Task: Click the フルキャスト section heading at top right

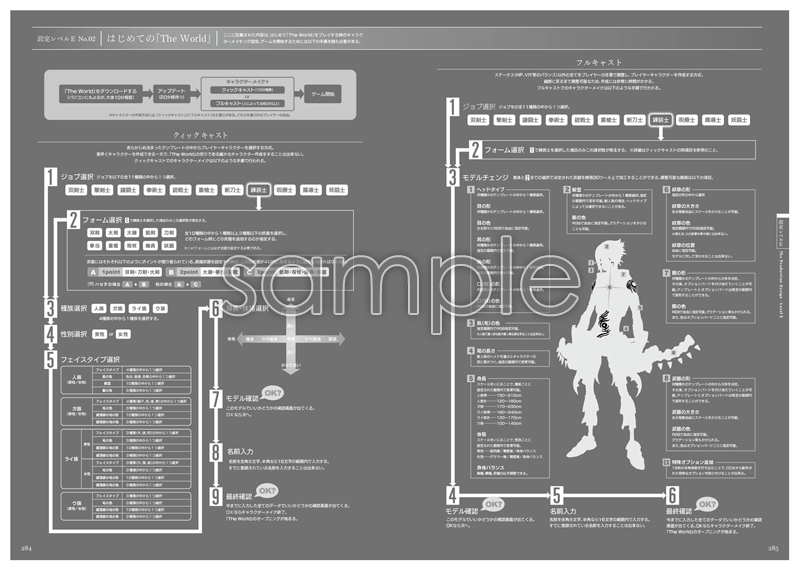Action: click(x=599, y=63)
